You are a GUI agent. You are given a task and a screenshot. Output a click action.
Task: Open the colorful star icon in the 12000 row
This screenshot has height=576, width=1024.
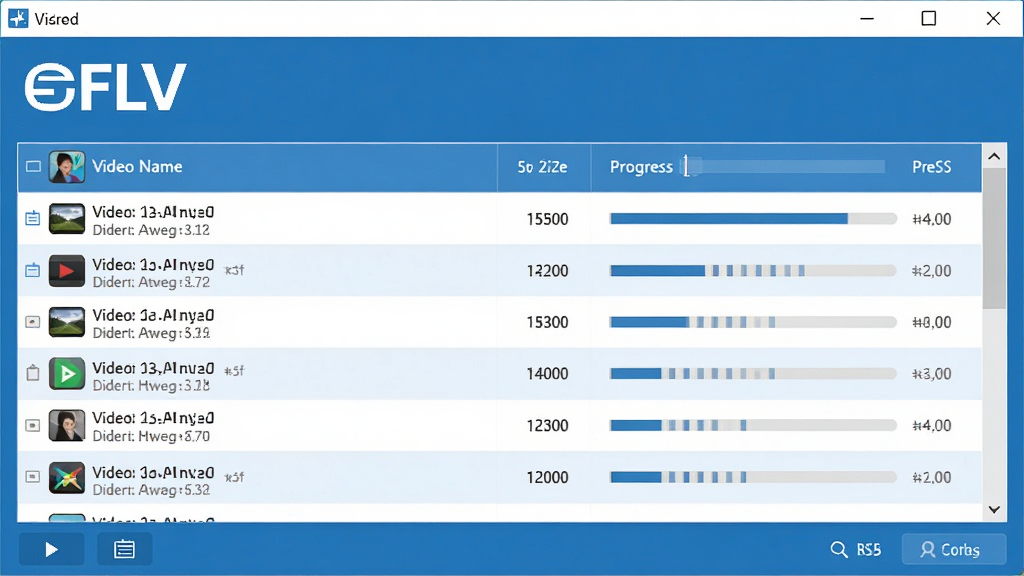click(67, 477)
